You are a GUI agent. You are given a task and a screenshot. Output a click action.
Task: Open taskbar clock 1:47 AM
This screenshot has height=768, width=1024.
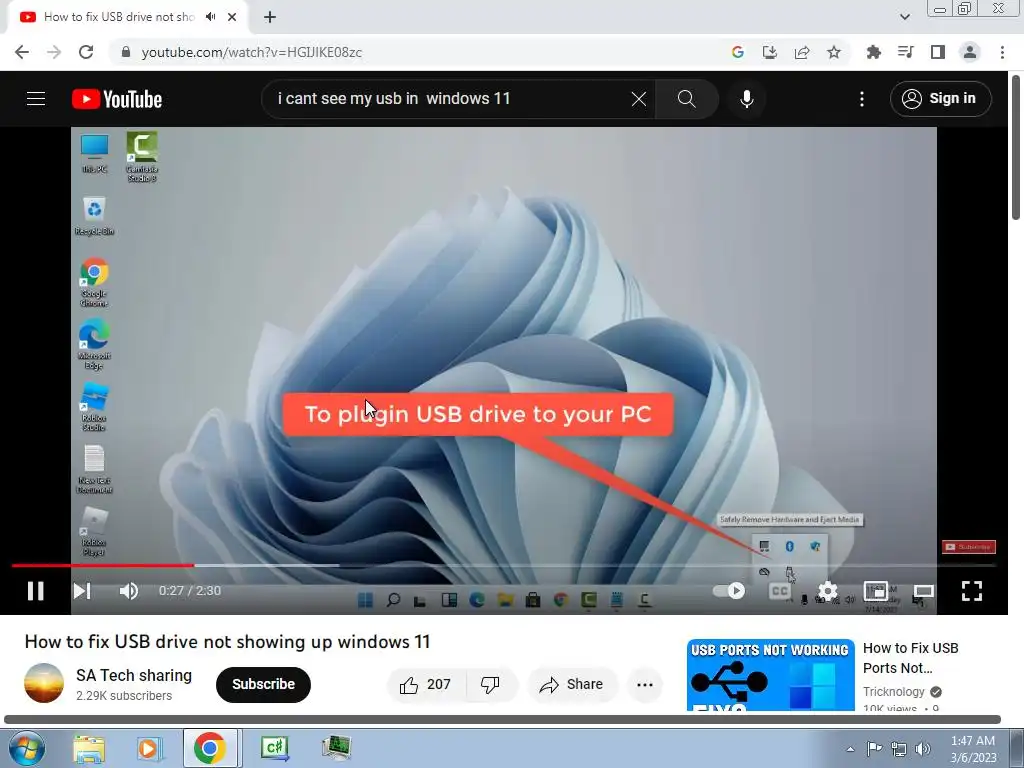(x=973, y=748)
